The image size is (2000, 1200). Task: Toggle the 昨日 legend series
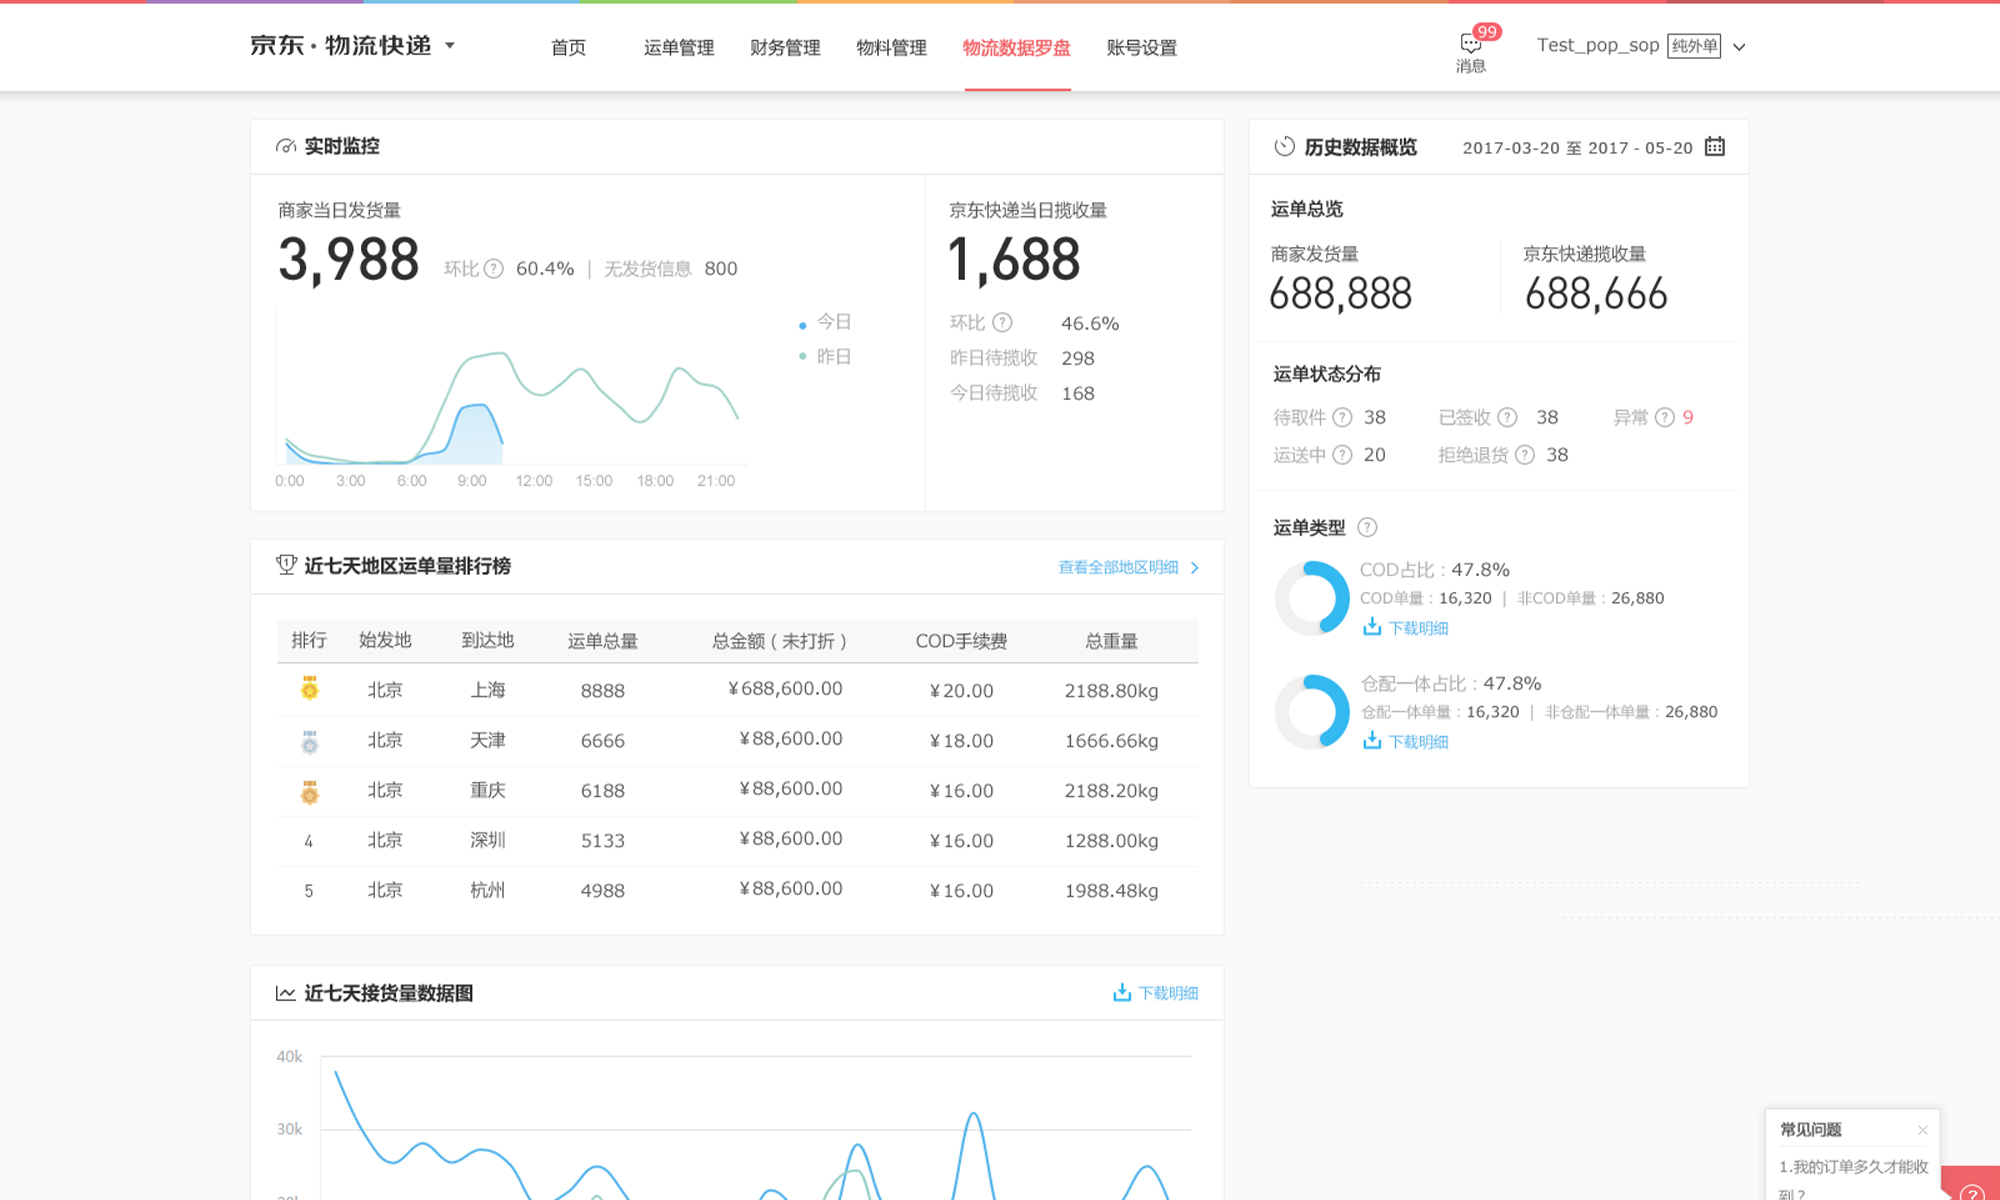(x=825, y=356)
